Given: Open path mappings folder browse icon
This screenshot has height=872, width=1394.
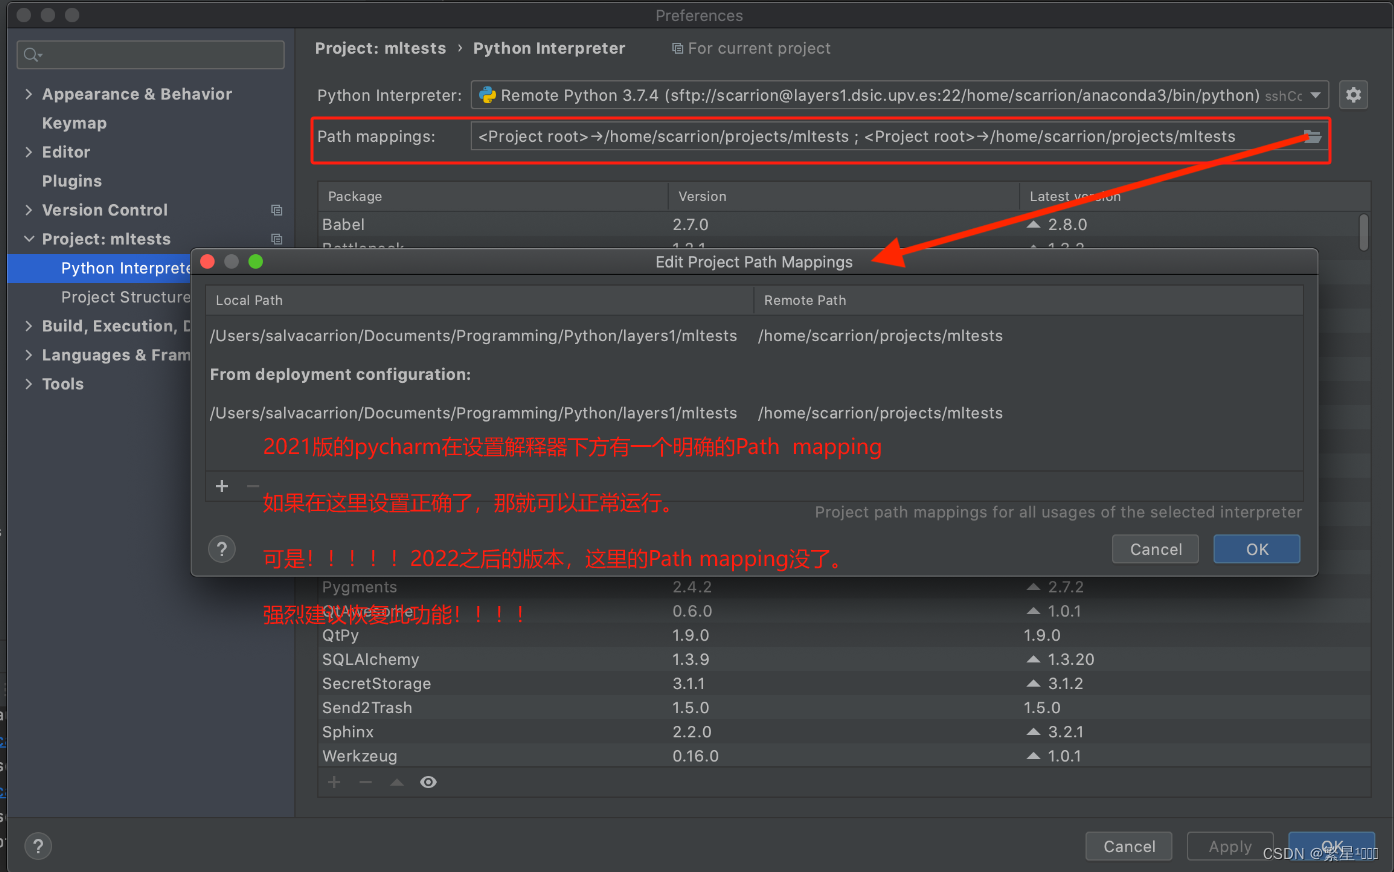Looking at the screenshot, I should coord(1312,136).
